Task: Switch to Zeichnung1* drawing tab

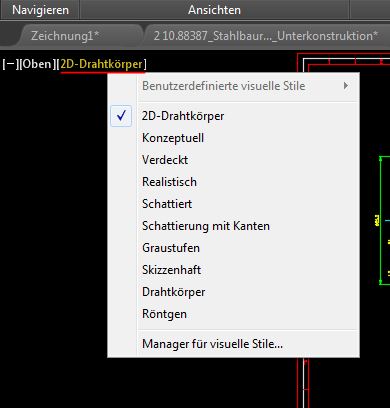Action: pyautogui.click(x=65, y=36)
